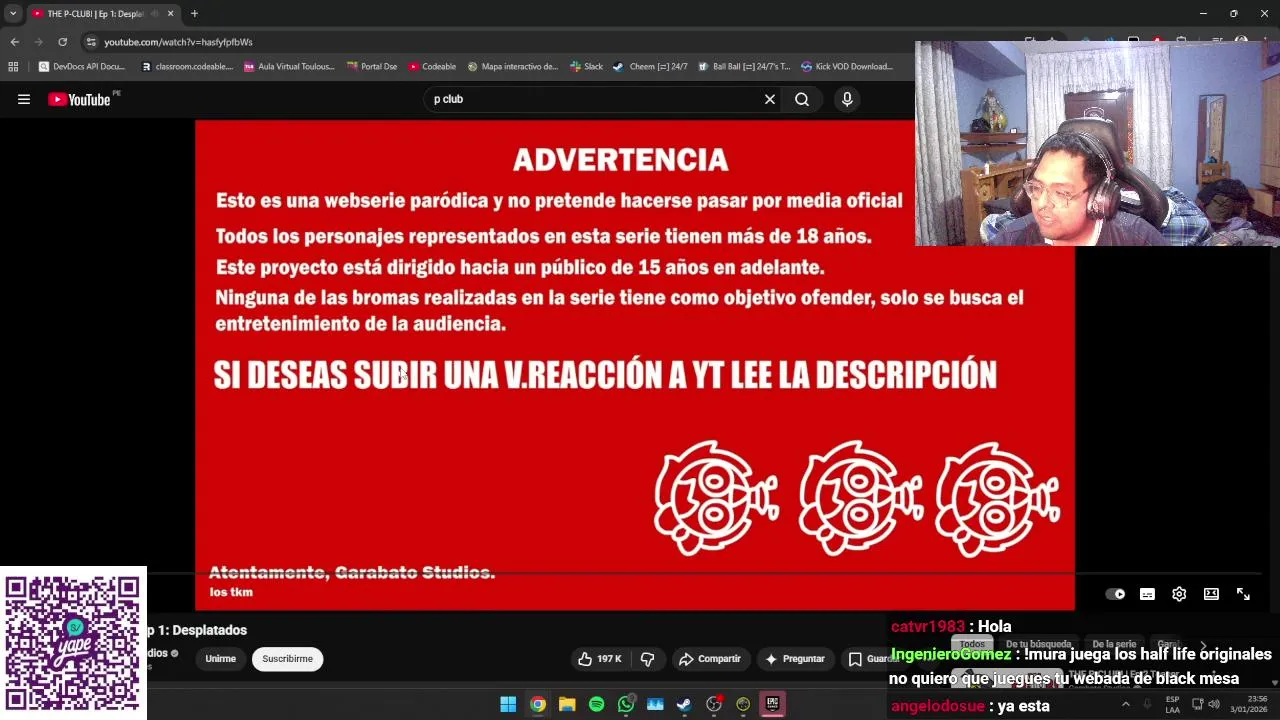Open OBS Studio from the taskbar
The image size is (1280, 720).
(714, 704)
